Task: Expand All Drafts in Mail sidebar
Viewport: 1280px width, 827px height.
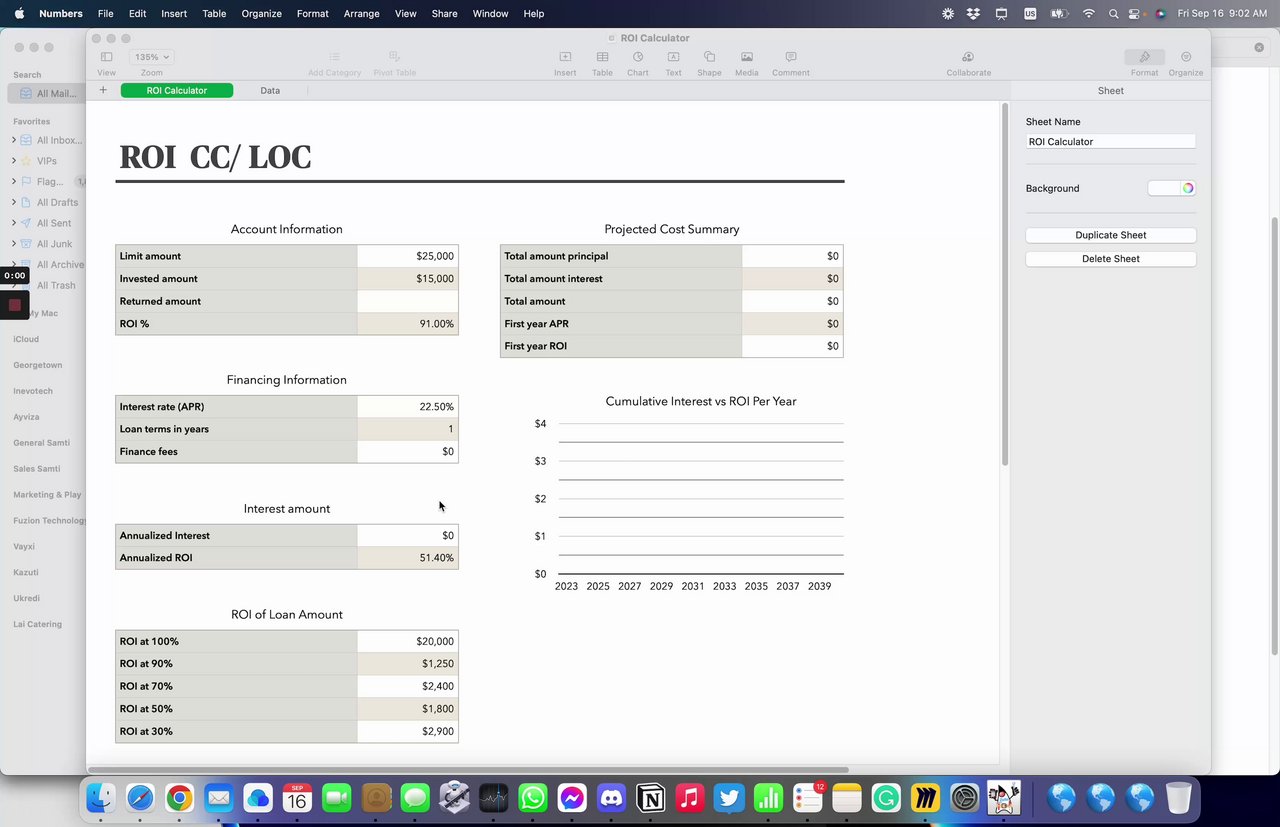Action: [14, 203]
